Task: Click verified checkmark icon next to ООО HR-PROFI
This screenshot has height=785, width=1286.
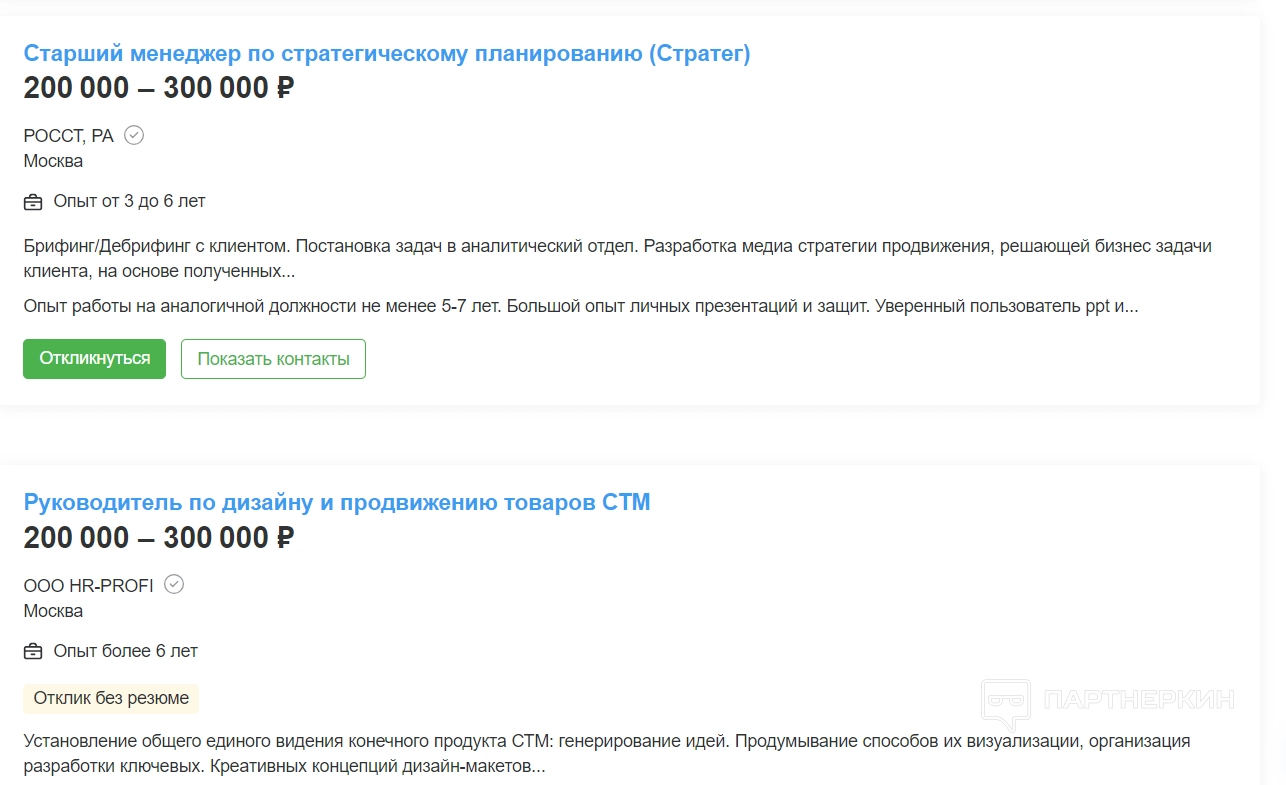Action: [x=174, y=585]
